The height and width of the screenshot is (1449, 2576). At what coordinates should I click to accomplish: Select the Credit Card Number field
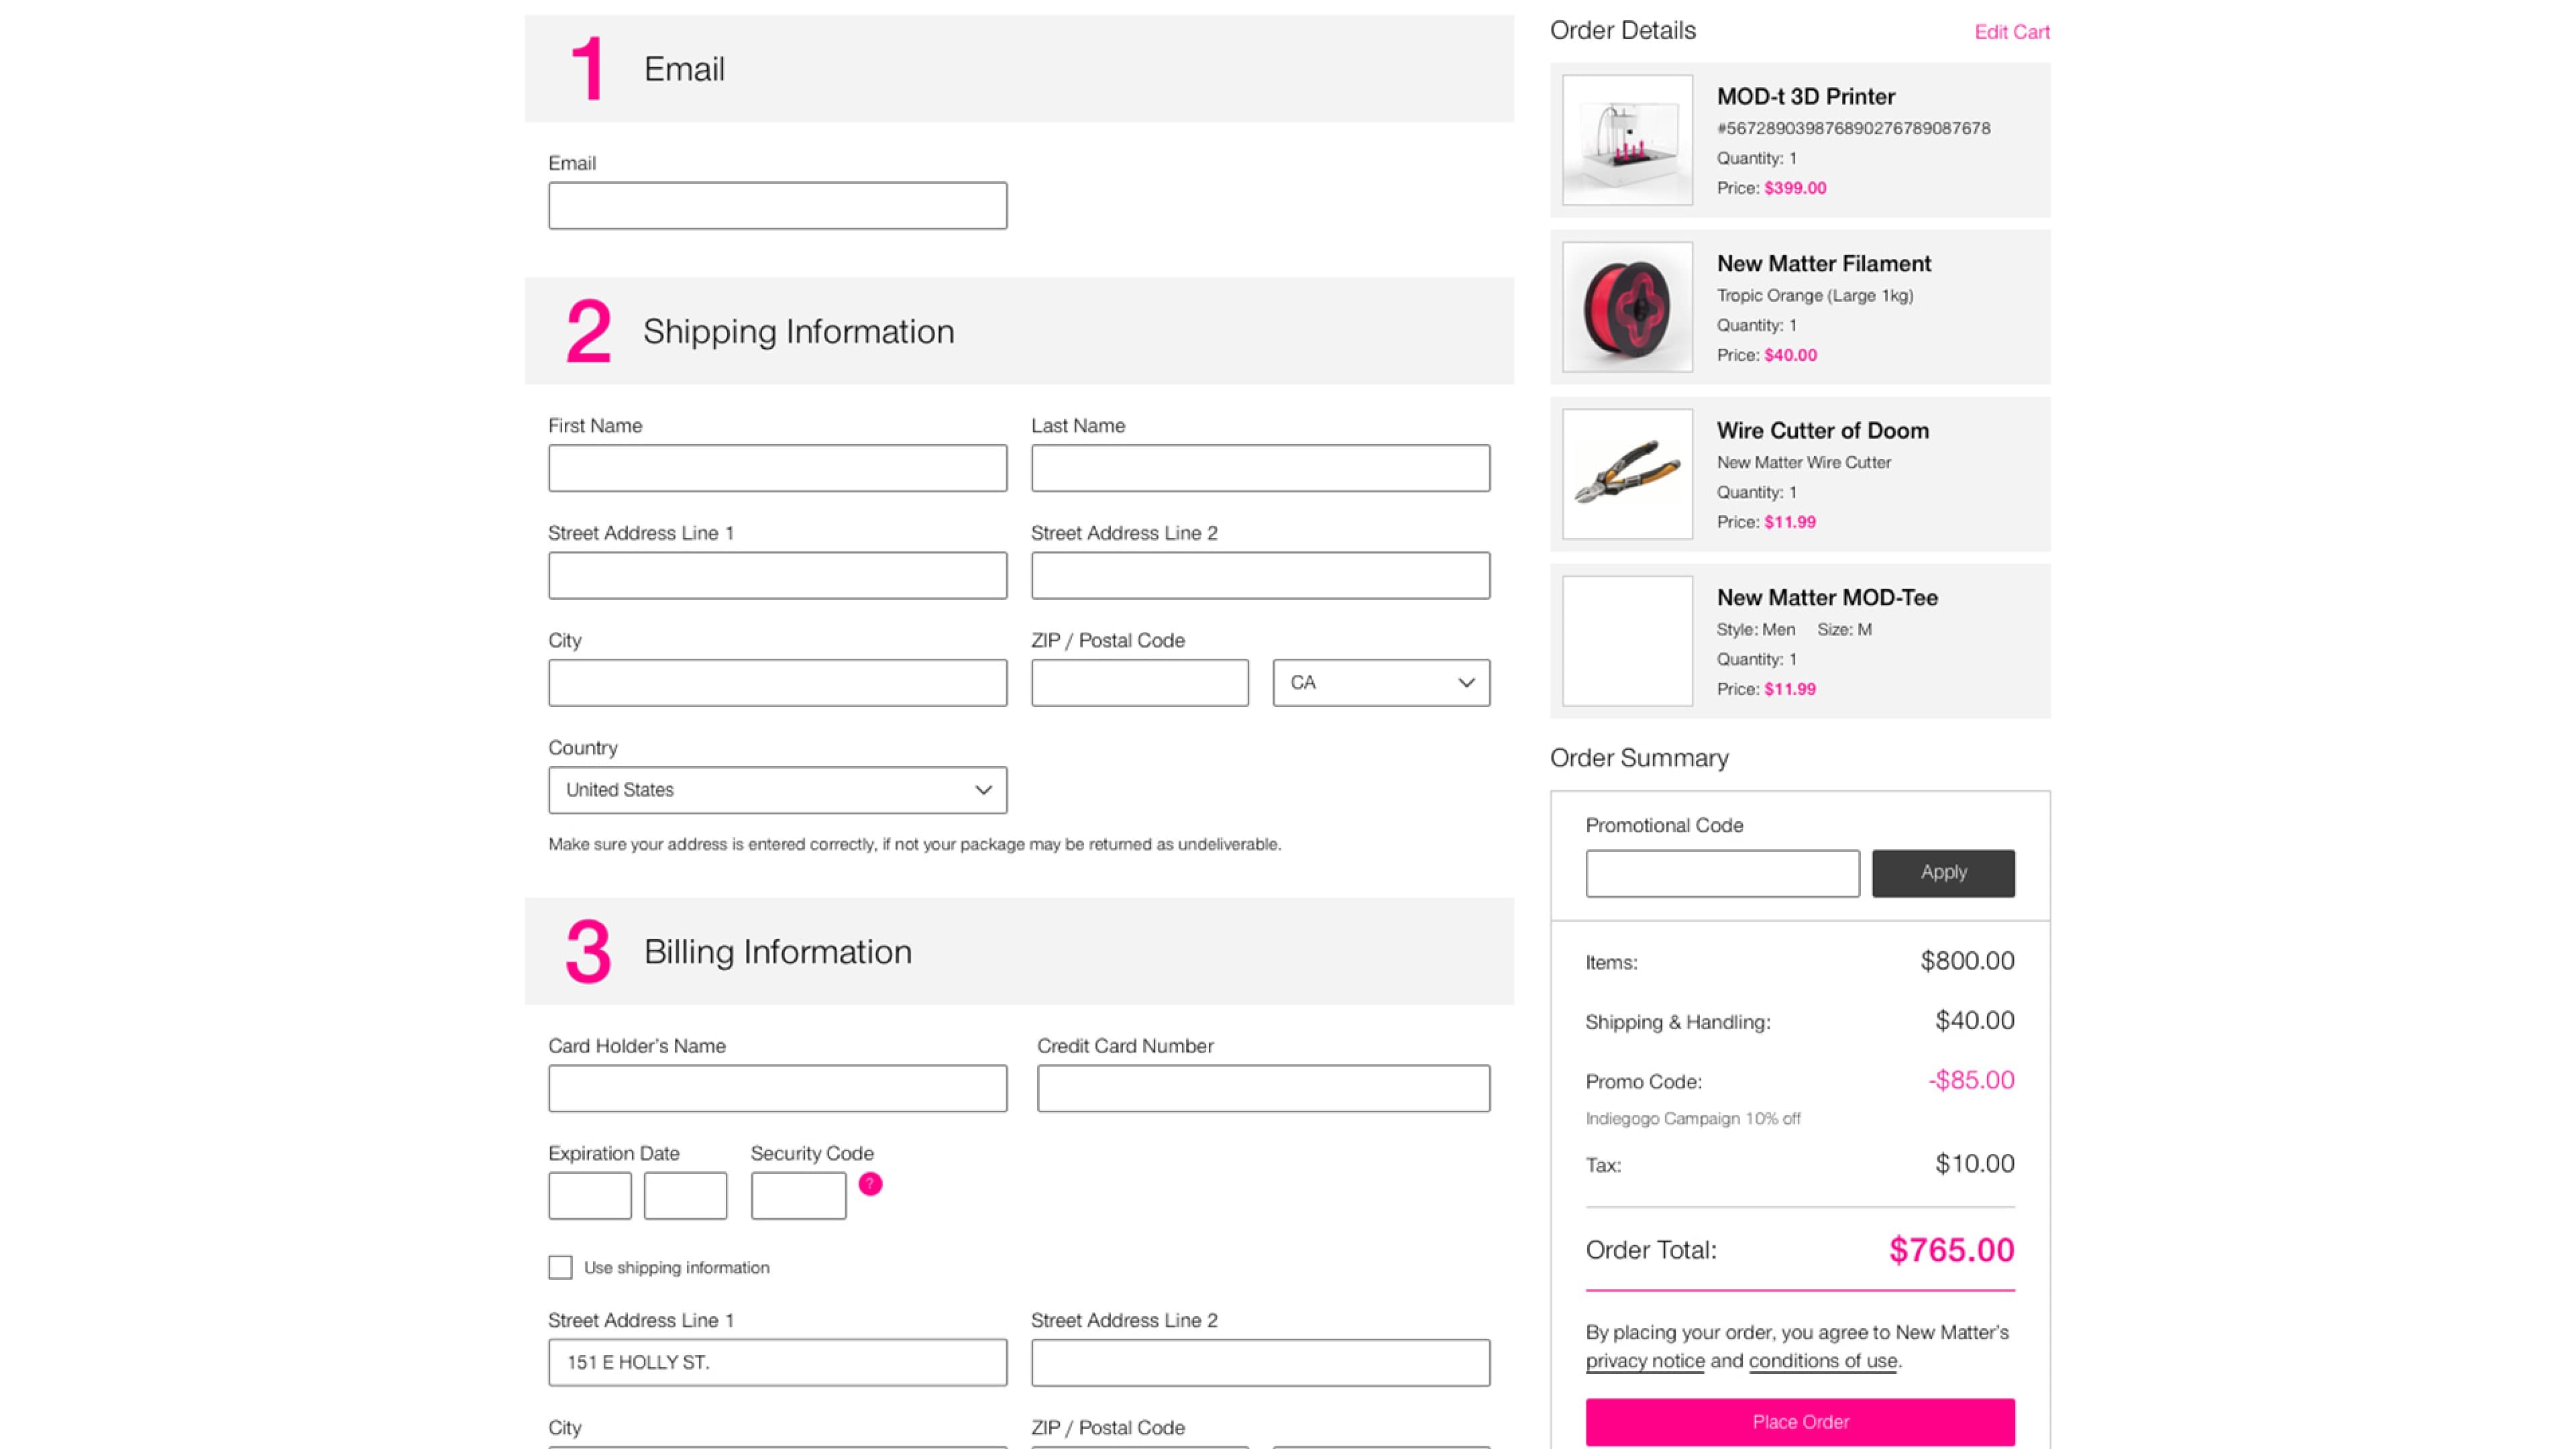(1263, 1088)
